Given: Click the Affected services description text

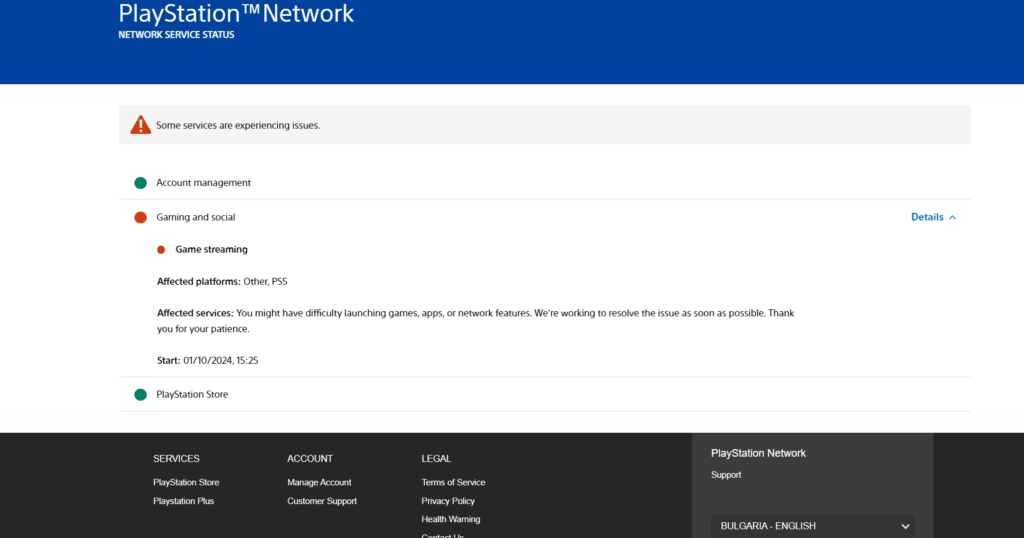Looking at the screenshot, I should (x=475, y=321).
